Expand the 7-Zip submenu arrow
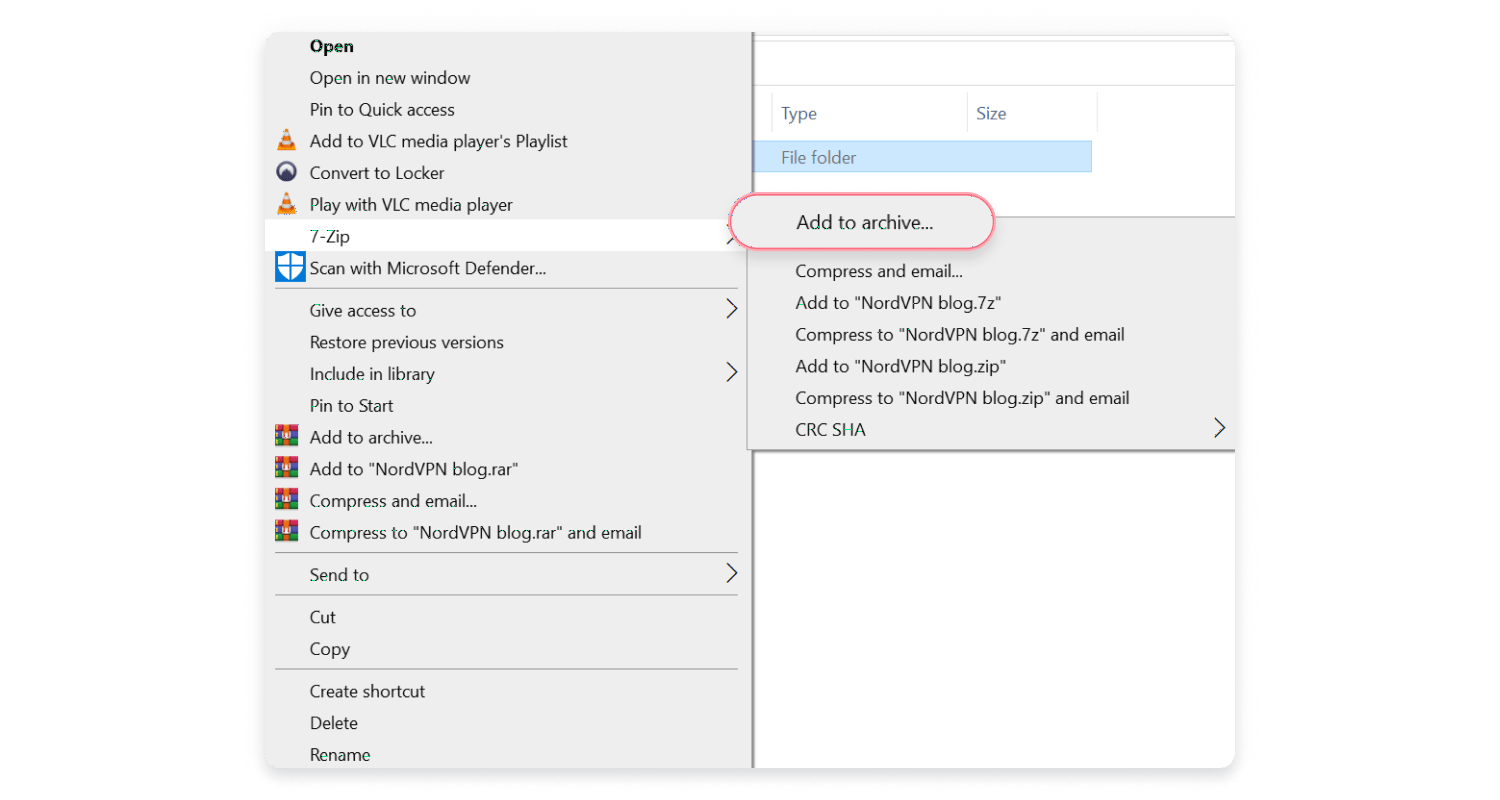This screenshot has width=1500, height=800. coord(729,236)
